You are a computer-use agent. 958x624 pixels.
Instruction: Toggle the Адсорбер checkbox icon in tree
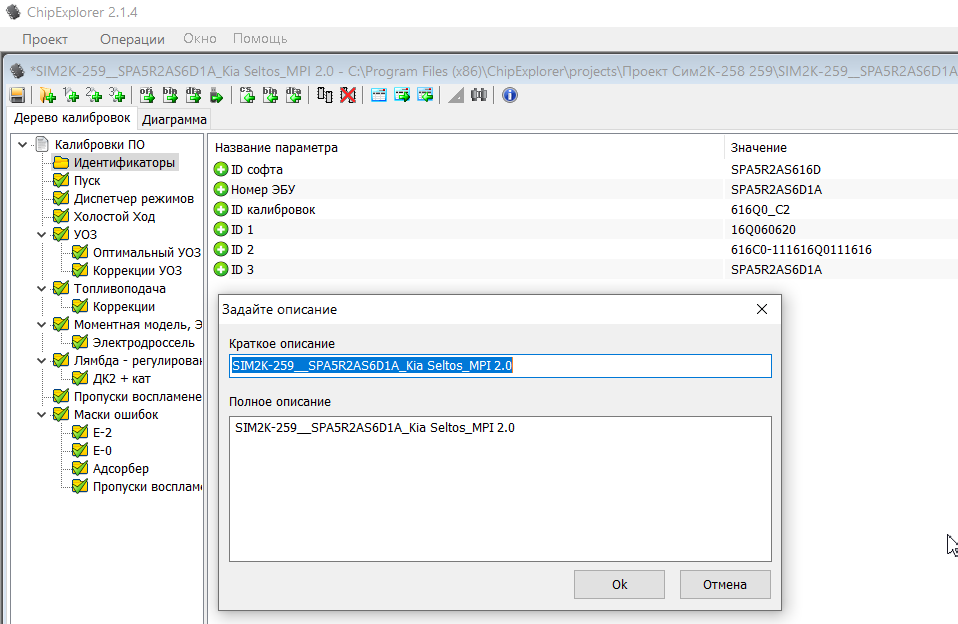pyautogui.click(x=80, y=469)
